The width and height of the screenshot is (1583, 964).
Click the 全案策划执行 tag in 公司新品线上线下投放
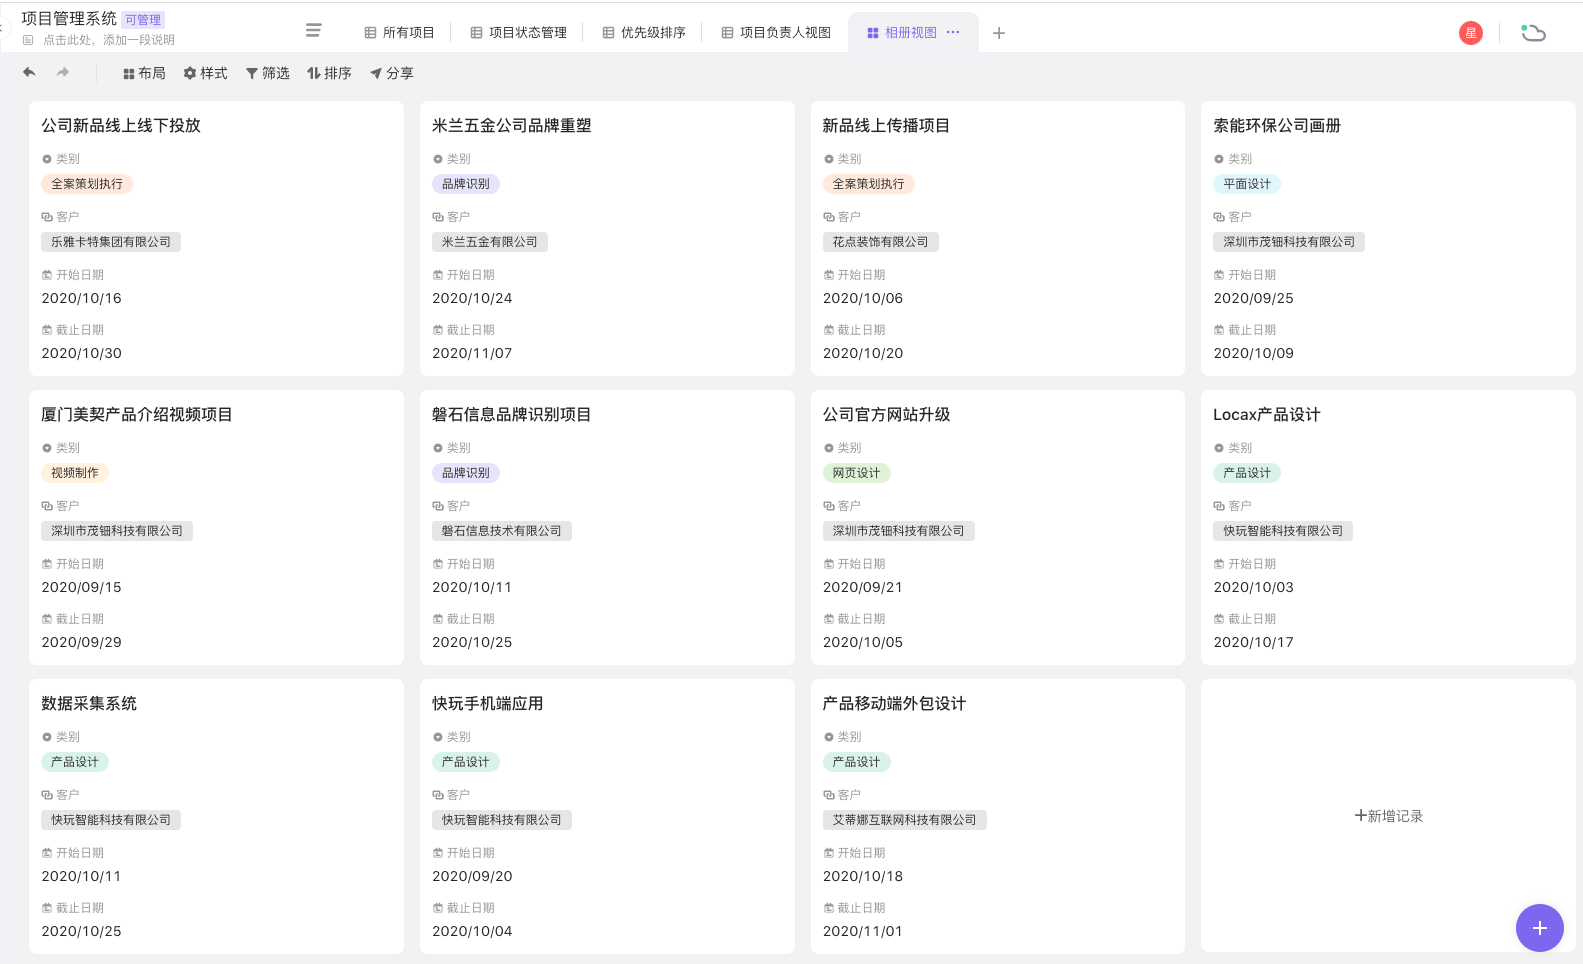[x=87, y=184]
